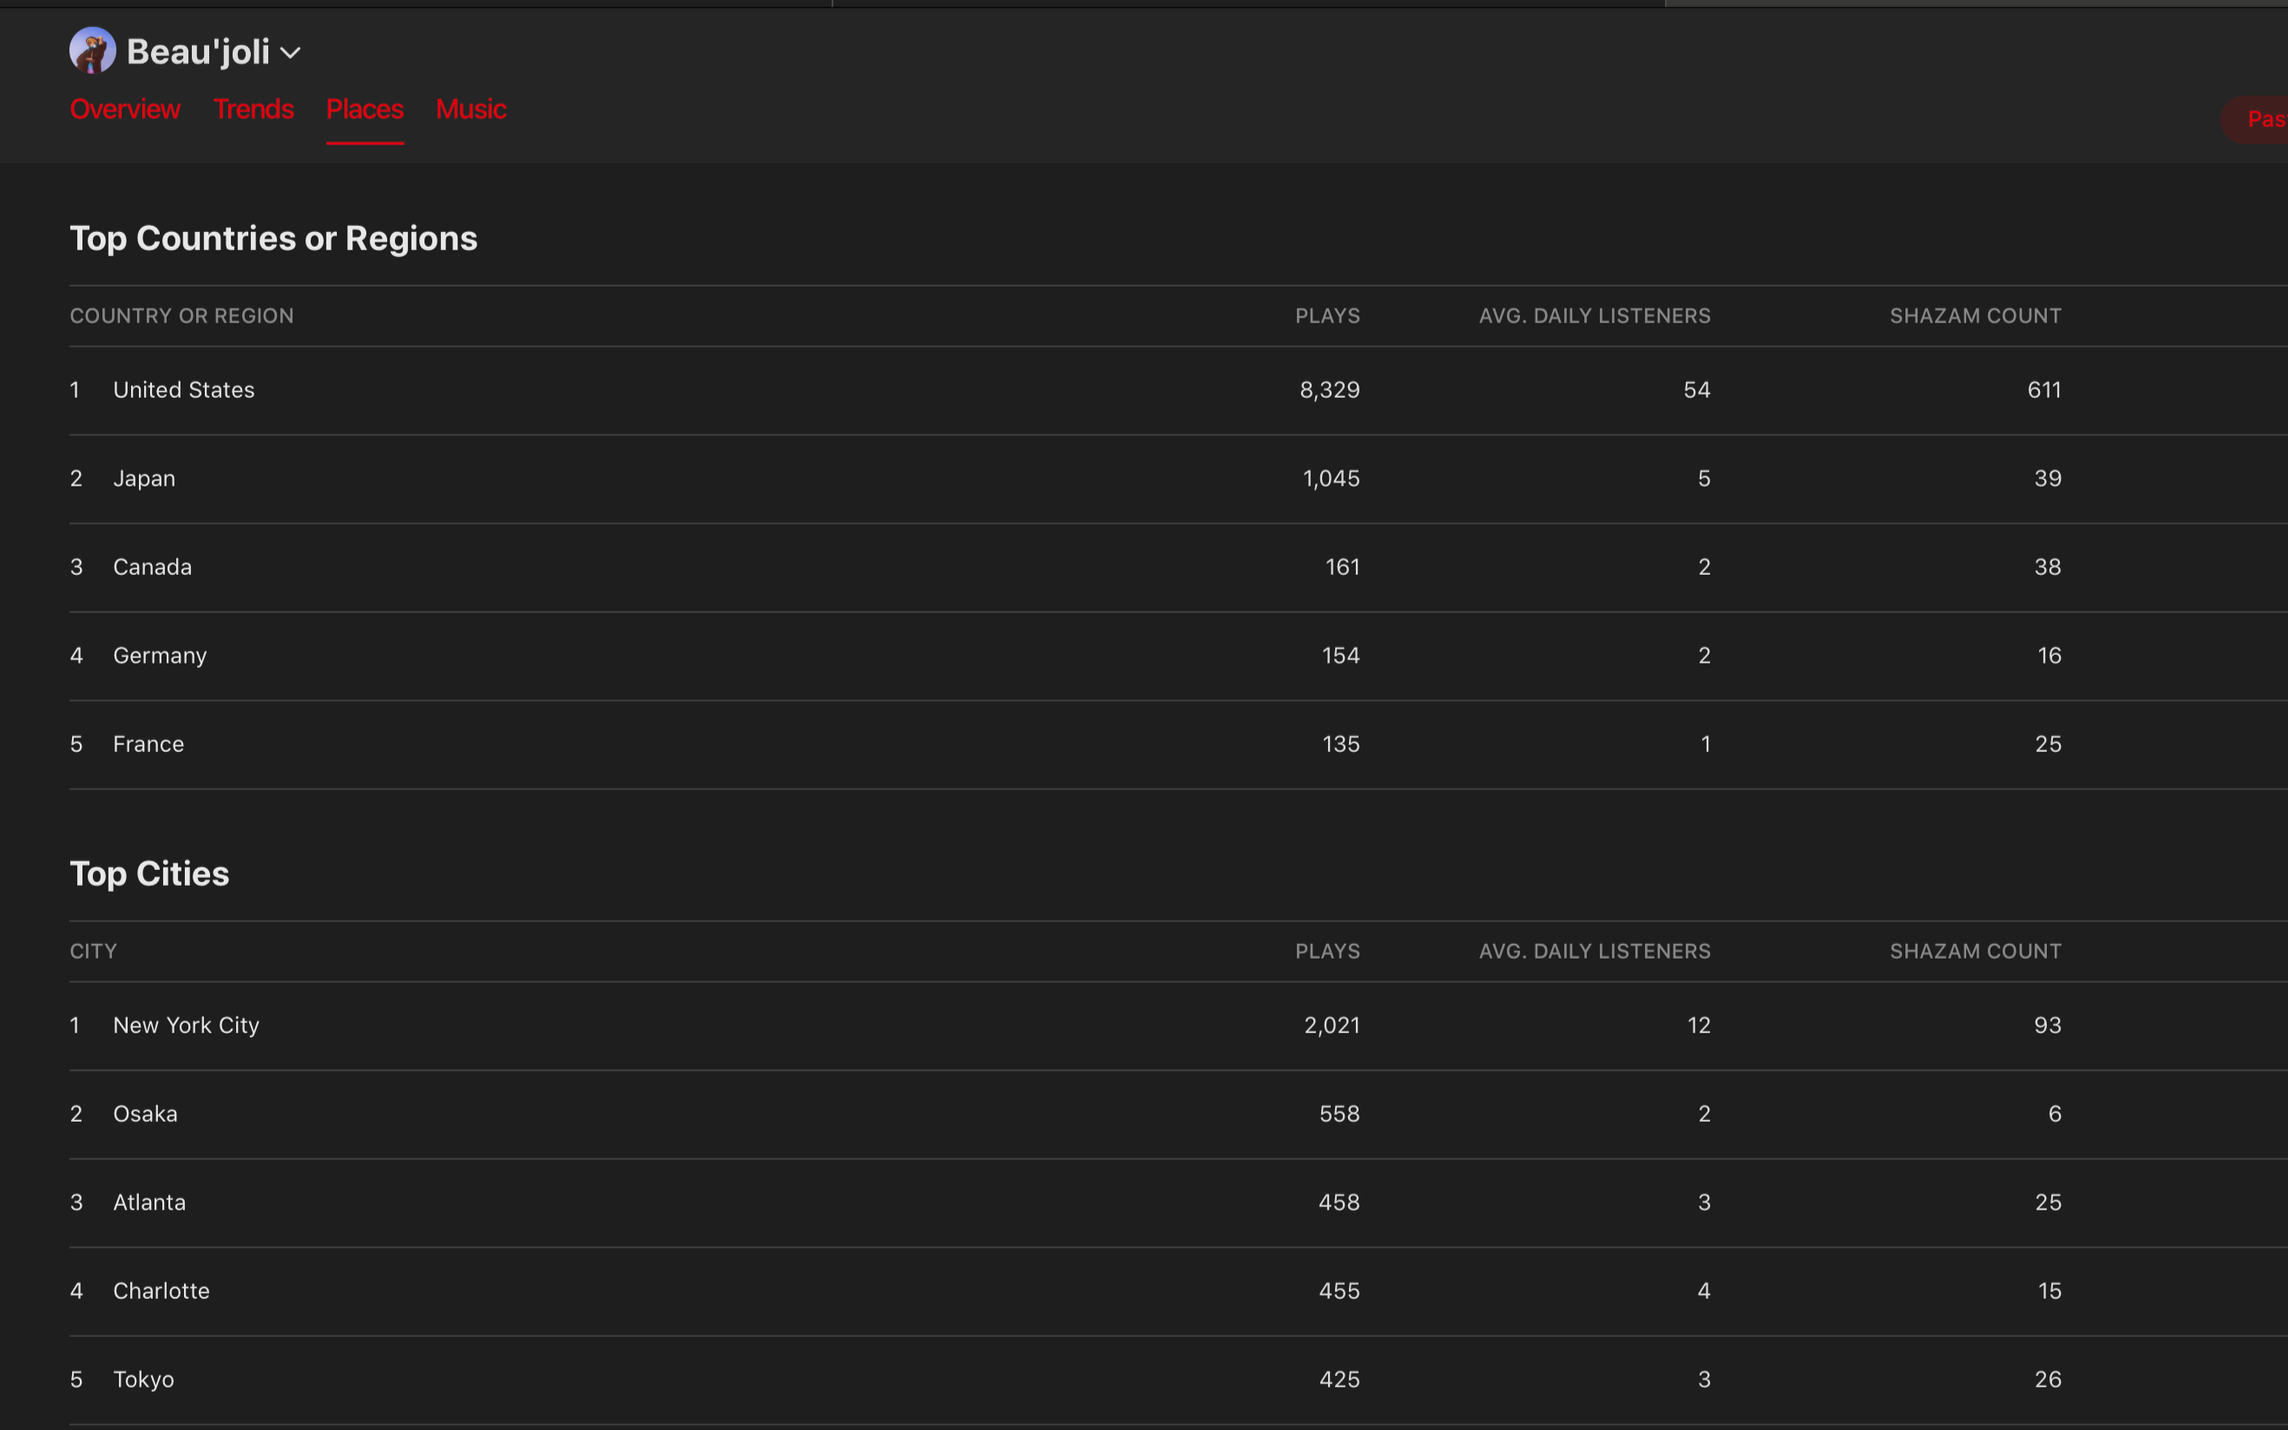Screen dimensions: 2288x1430
Task: Click Avg. Daily Listeners header in Top Countries
Action: click(x=1594, y=316)
